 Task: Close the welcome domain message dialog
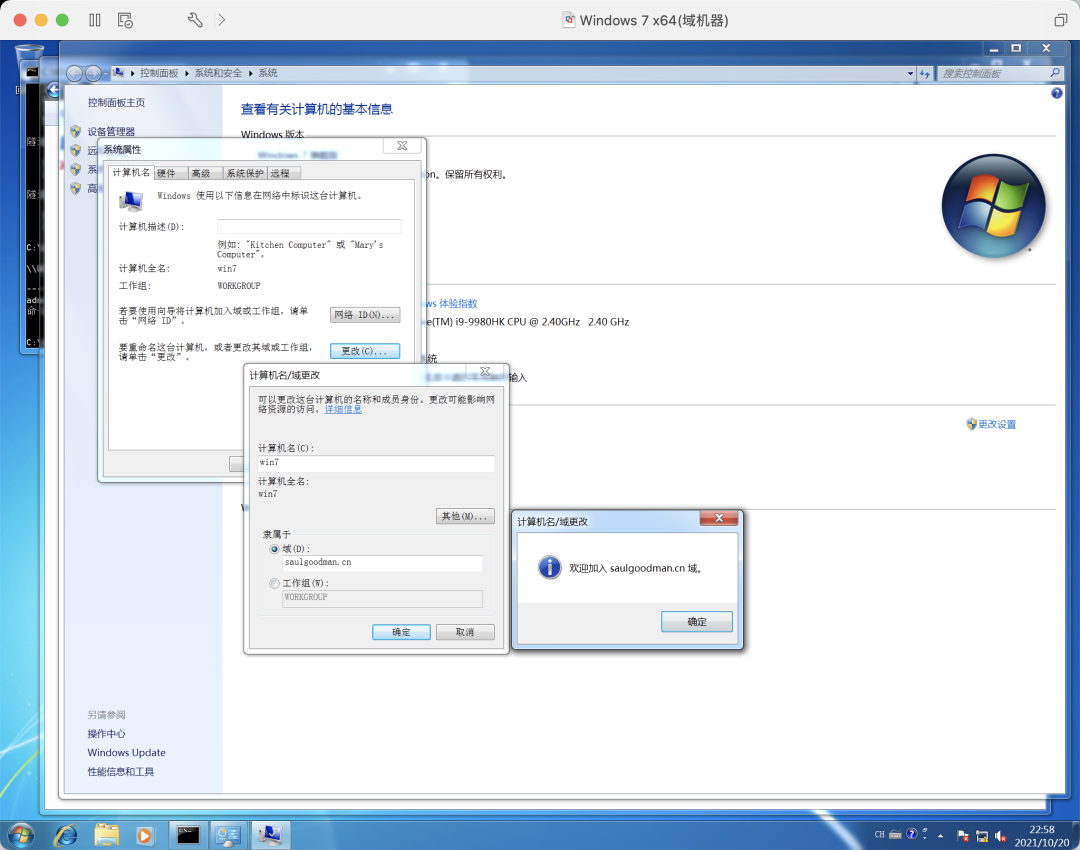(718, 518)
